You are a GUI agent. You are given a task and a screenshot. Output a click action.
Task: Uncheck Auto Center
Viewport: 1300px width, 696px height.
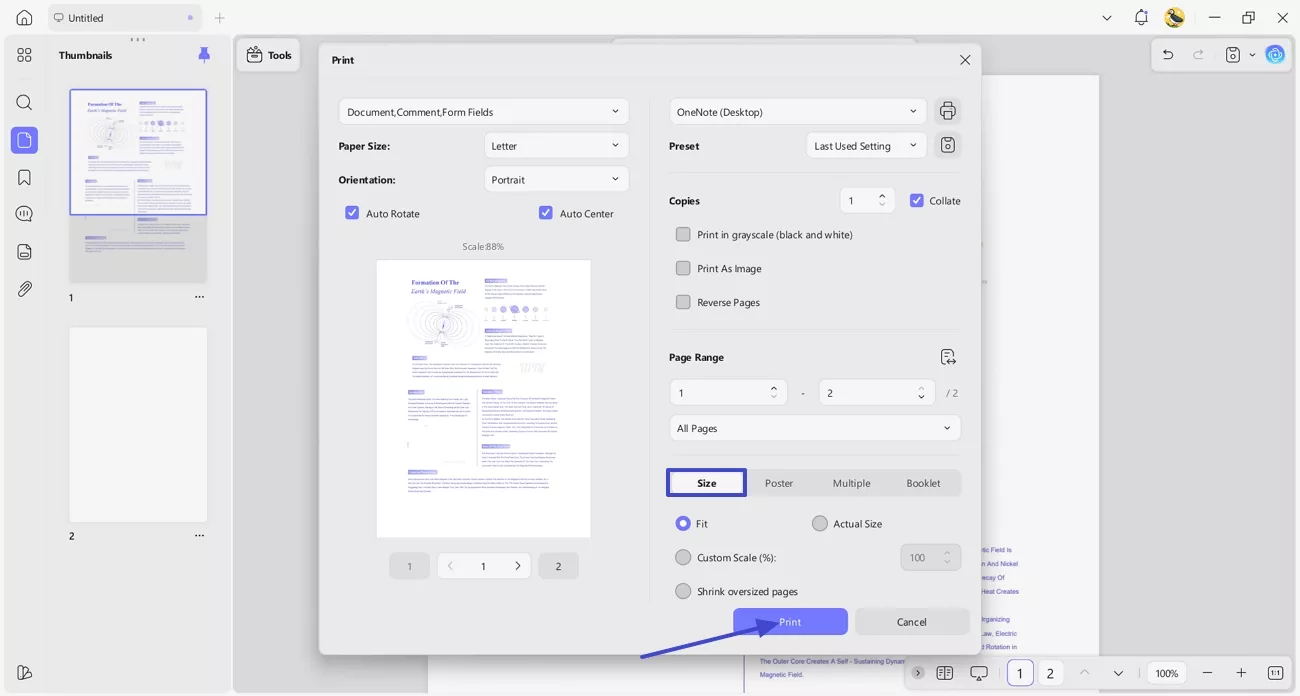click(x=546, y=213)
